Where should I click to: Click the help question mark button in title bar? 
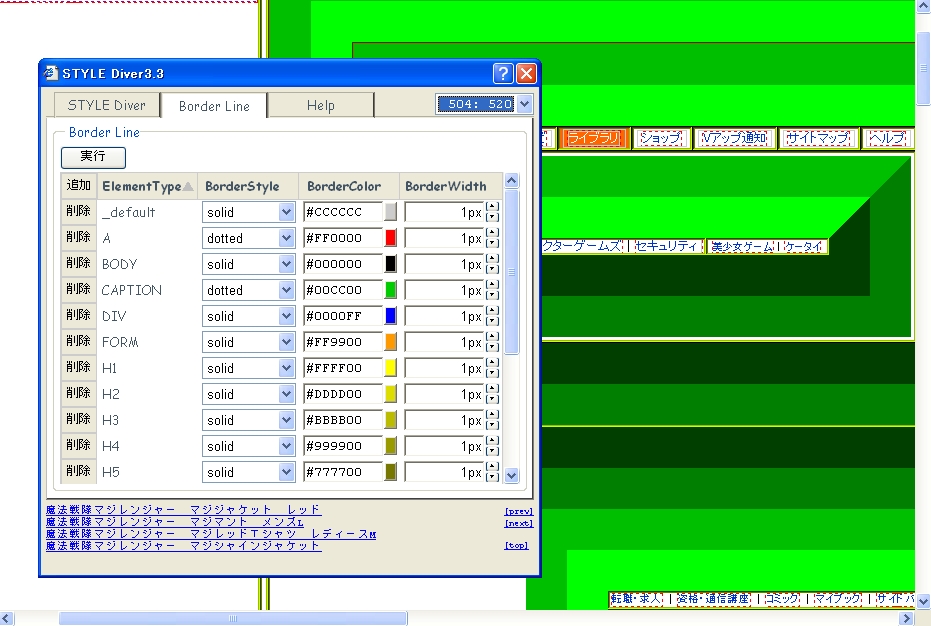503,74
